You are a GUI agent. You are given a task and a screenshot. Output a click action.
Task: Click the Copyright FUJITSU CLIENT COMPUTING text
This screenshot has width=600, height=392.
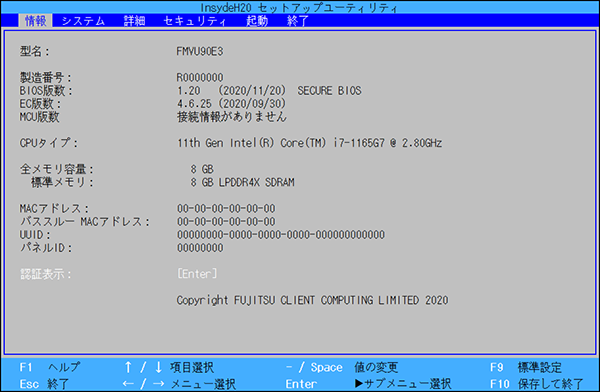(312, 300)
